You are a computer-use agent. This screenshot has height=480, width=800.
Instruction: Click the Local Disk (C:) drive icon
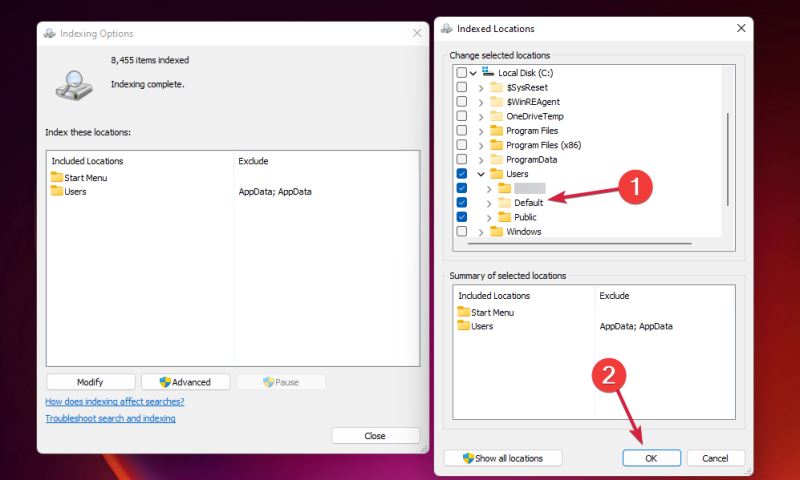tap(488, 73)
